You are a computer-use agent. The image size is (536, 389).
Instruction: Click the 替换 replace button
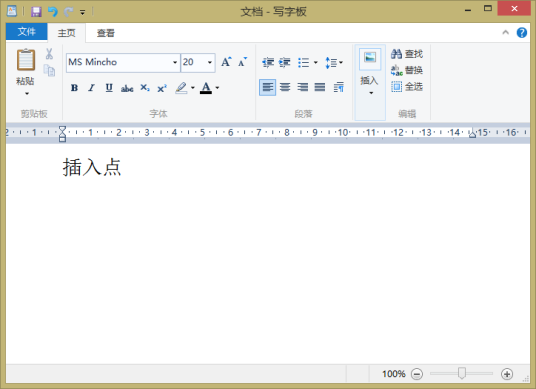407,70
